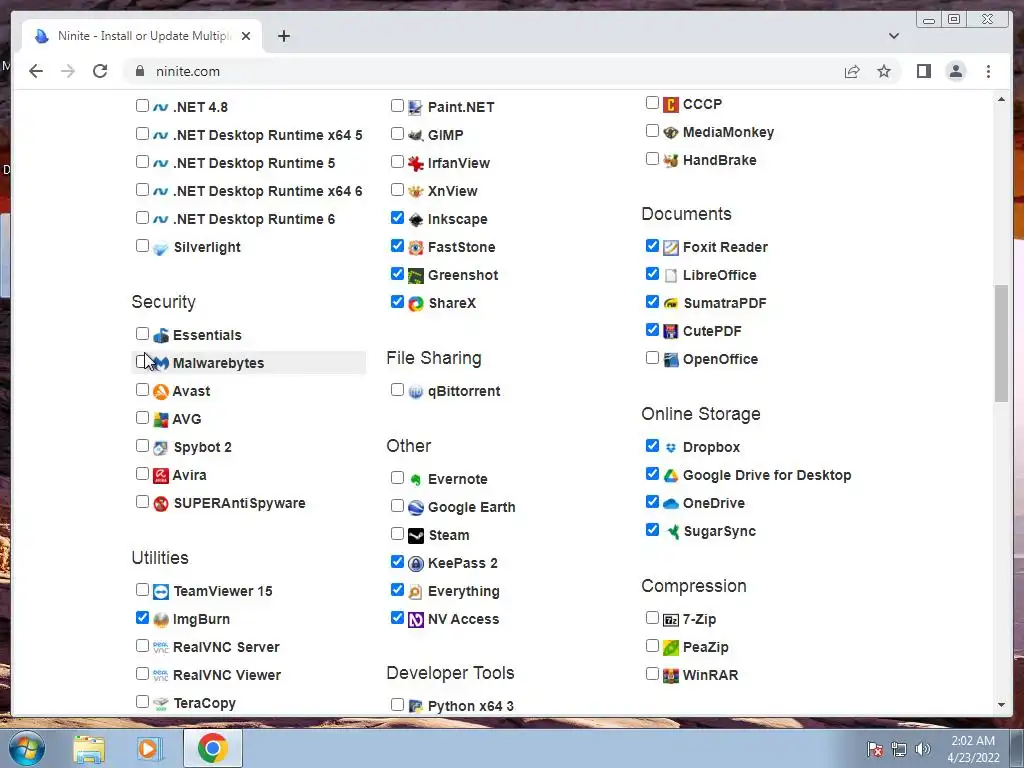This screenshot has width=1024, height=768.
Task: Bookmark this page with the star
Action: (884, 71)
